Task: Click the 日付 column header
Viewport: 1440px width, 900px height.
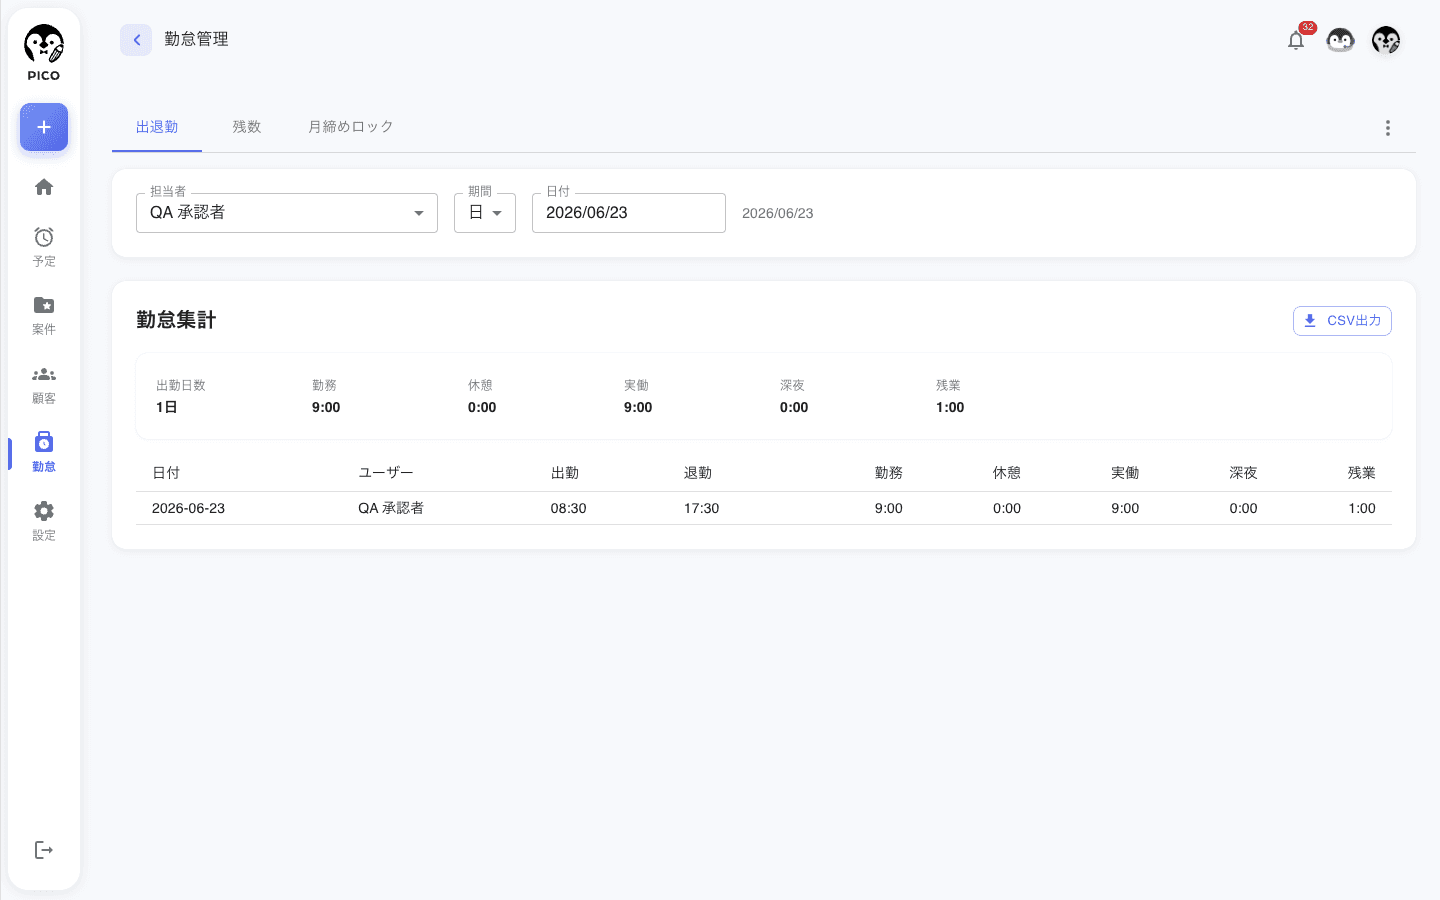Action: [x=166, y=473]
